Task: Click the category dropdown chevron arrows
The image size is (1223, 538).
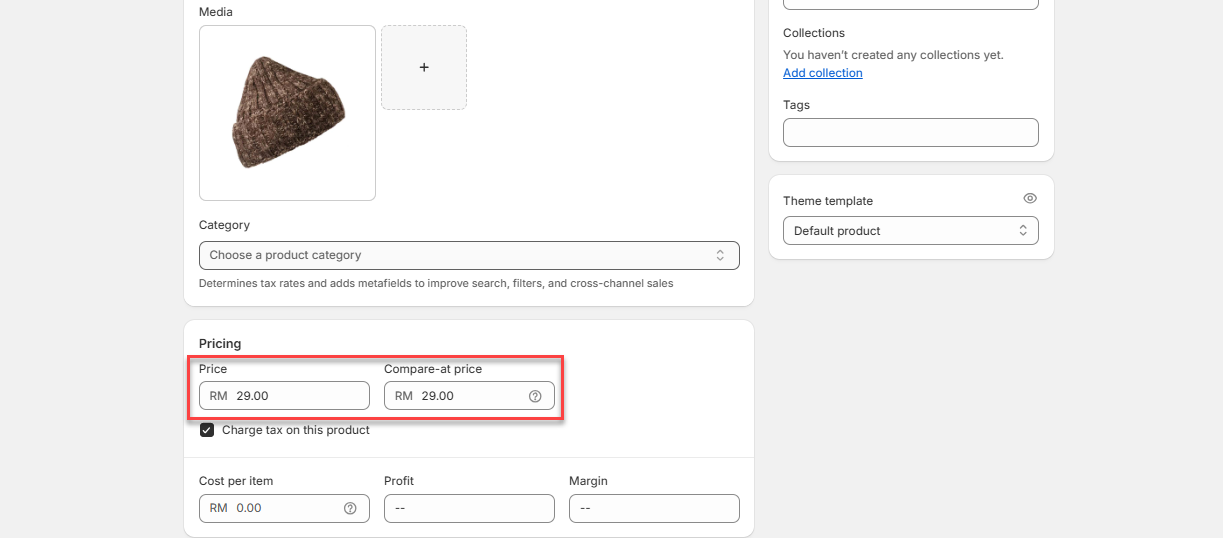Action: [720, 255]
